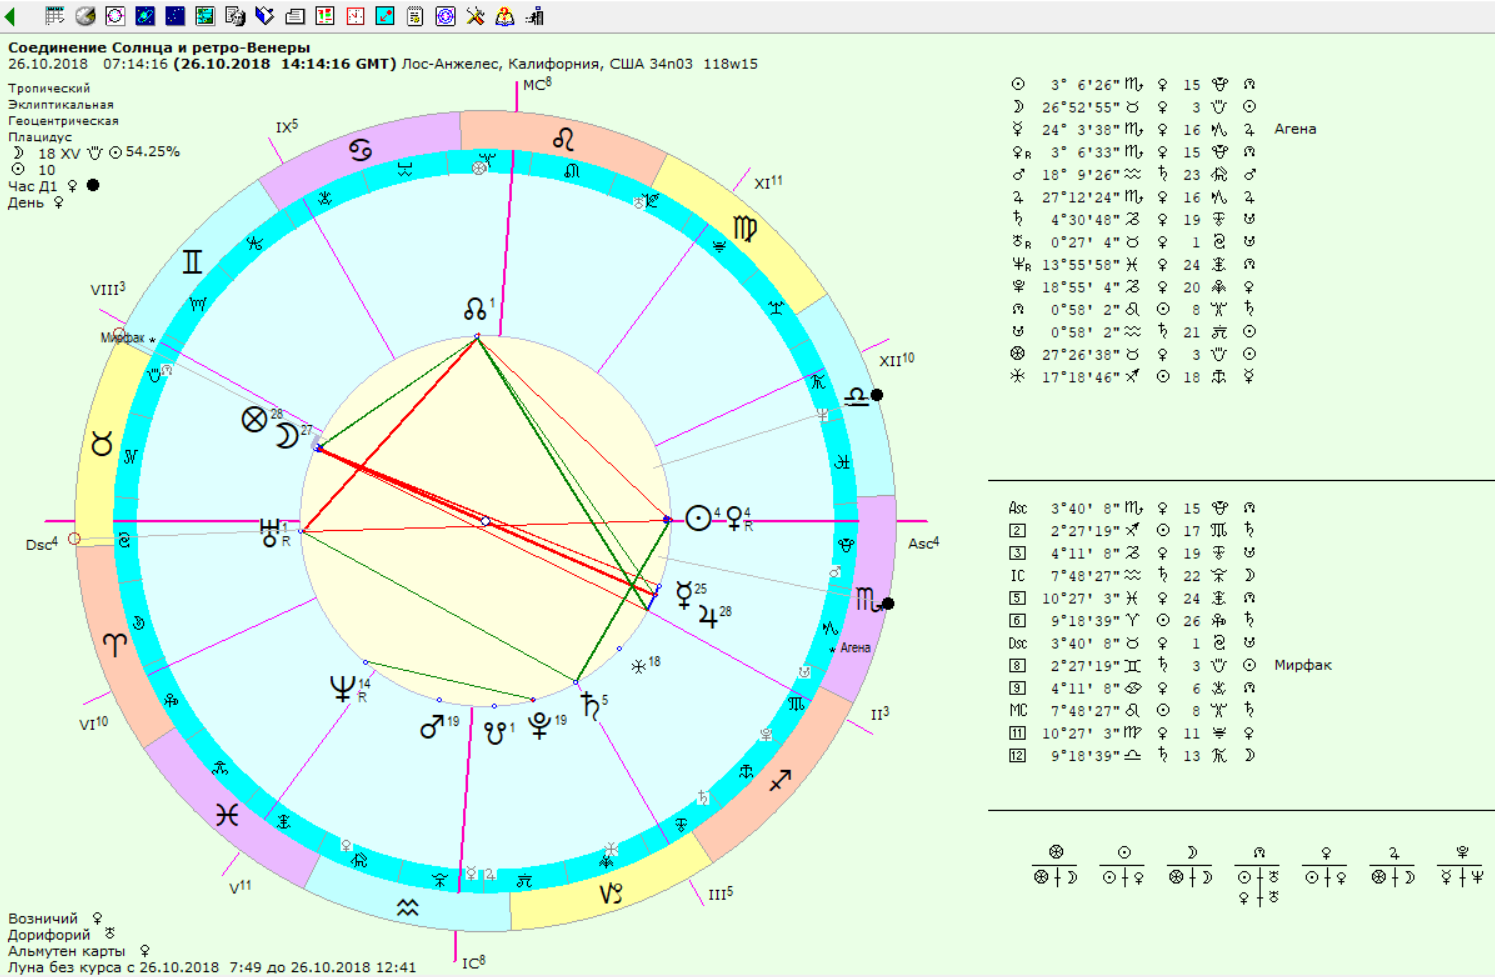Click the exit door toolbar icon
The image size is (1495, 977).
click(x=535, y=16)
